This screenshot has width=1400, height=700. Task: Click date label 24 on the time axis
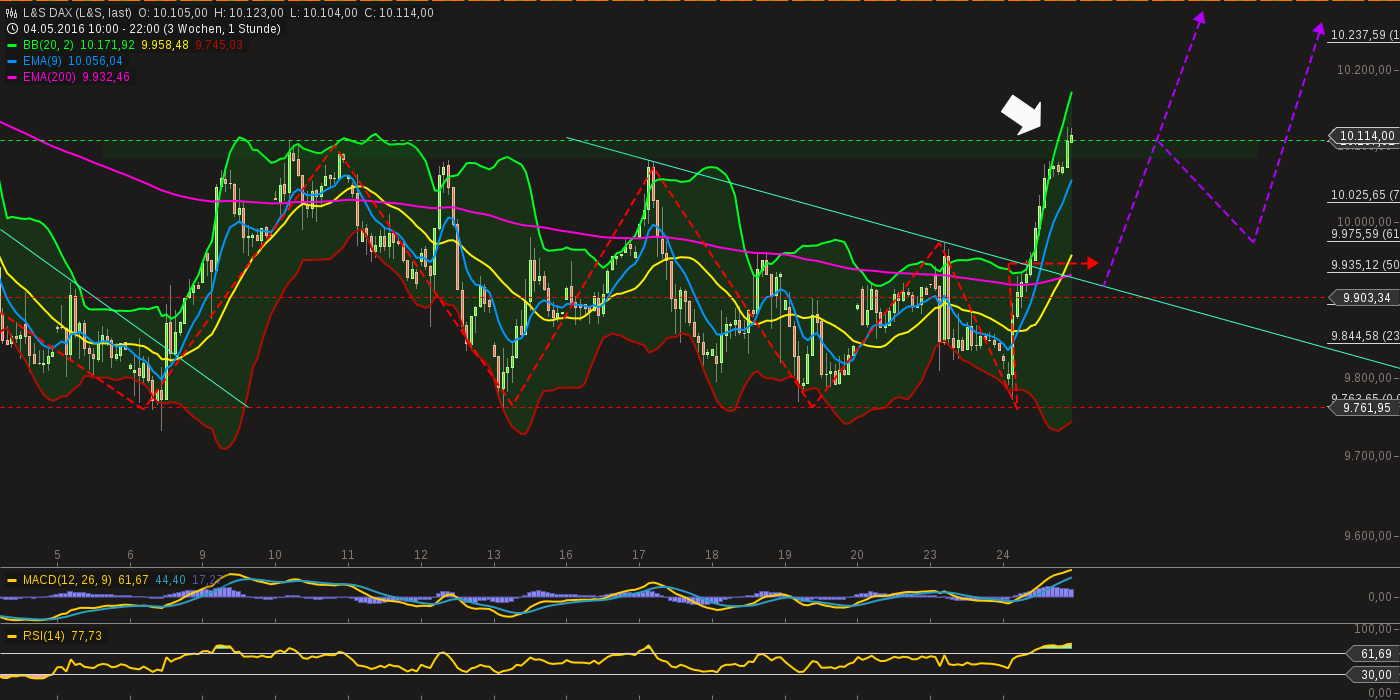point(1003,555)
